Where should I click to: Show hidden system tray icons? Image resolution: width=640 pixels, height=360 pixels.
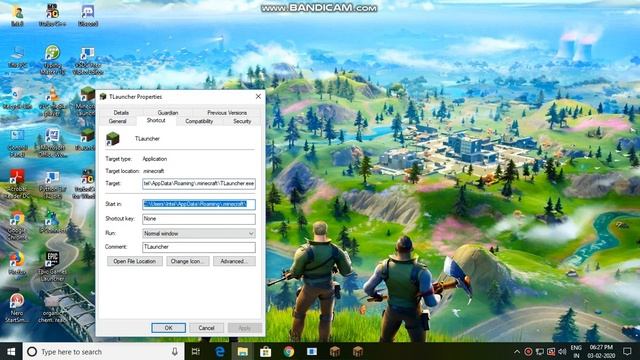point(517,351)
